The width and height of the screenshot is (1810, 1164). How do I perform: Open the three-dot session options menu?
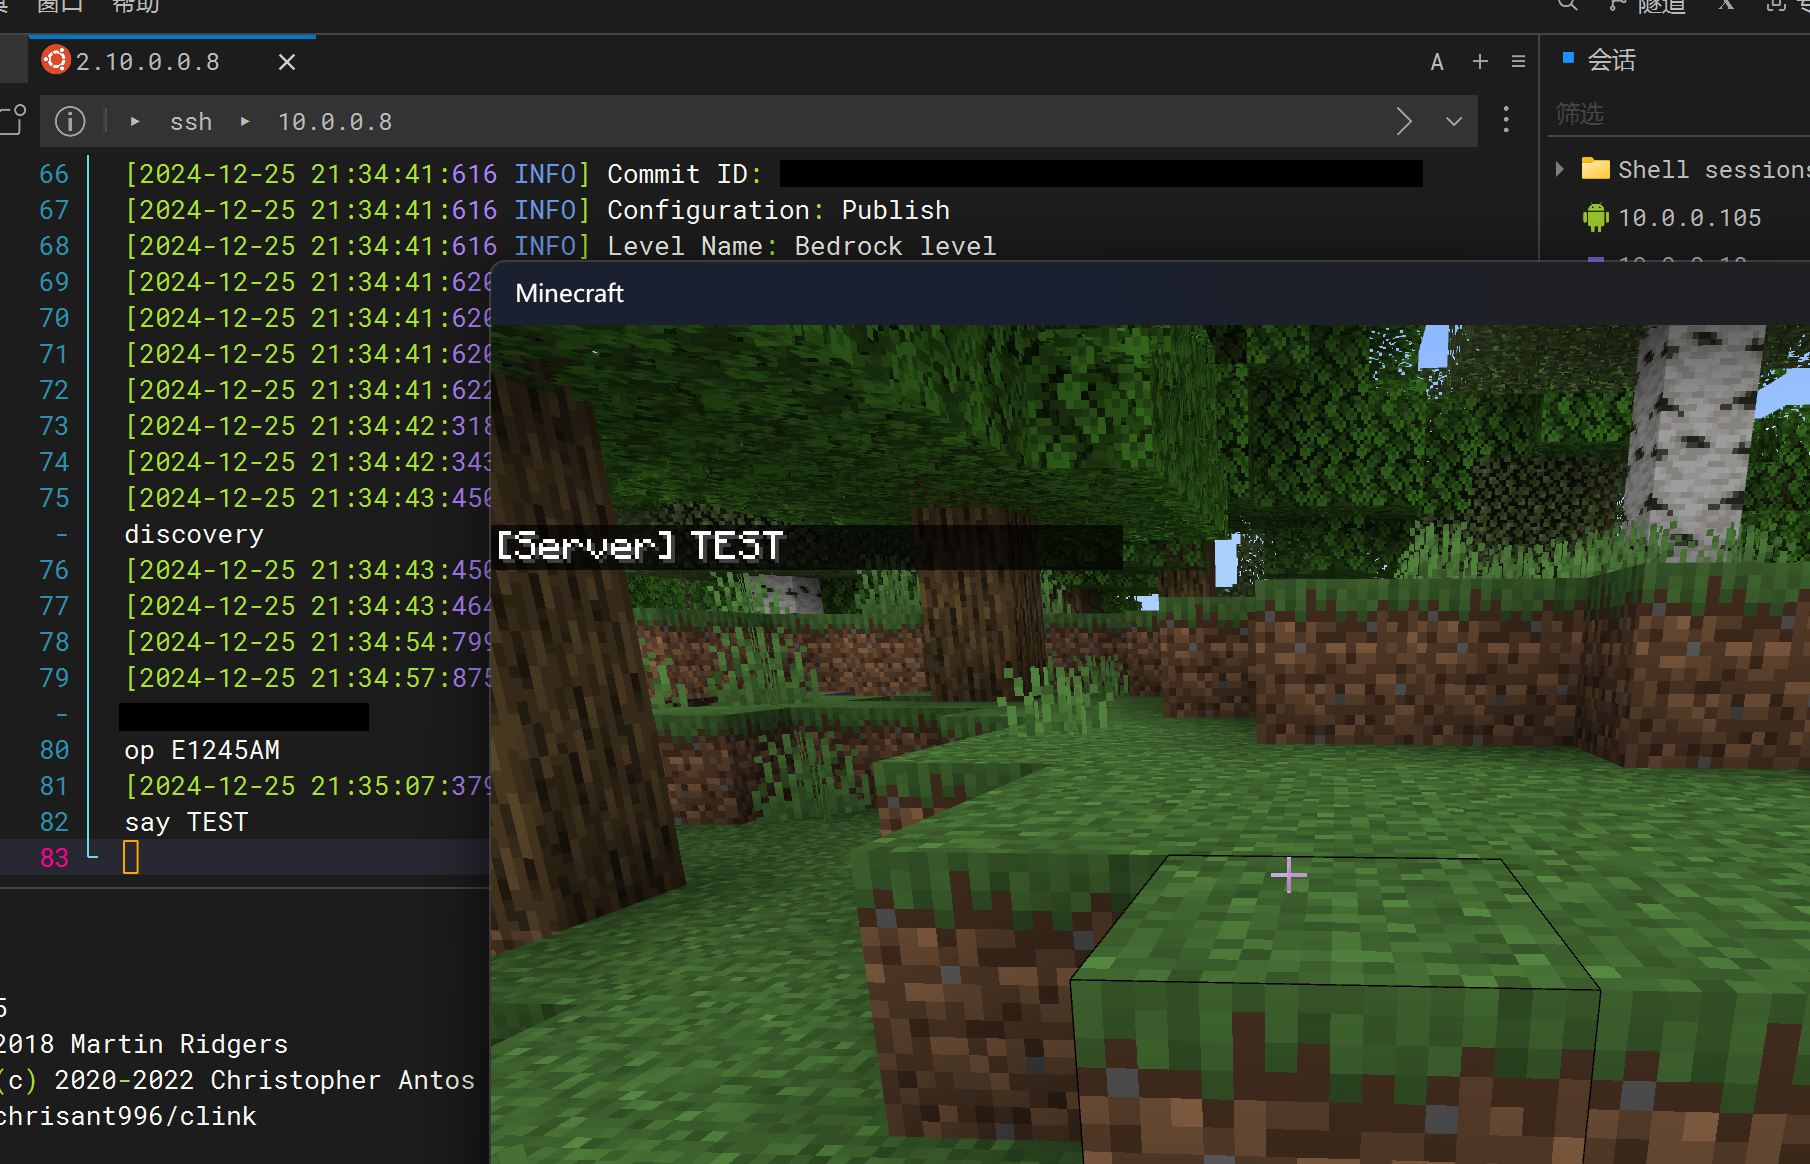pyautogui.click(x=1506, y=120)
